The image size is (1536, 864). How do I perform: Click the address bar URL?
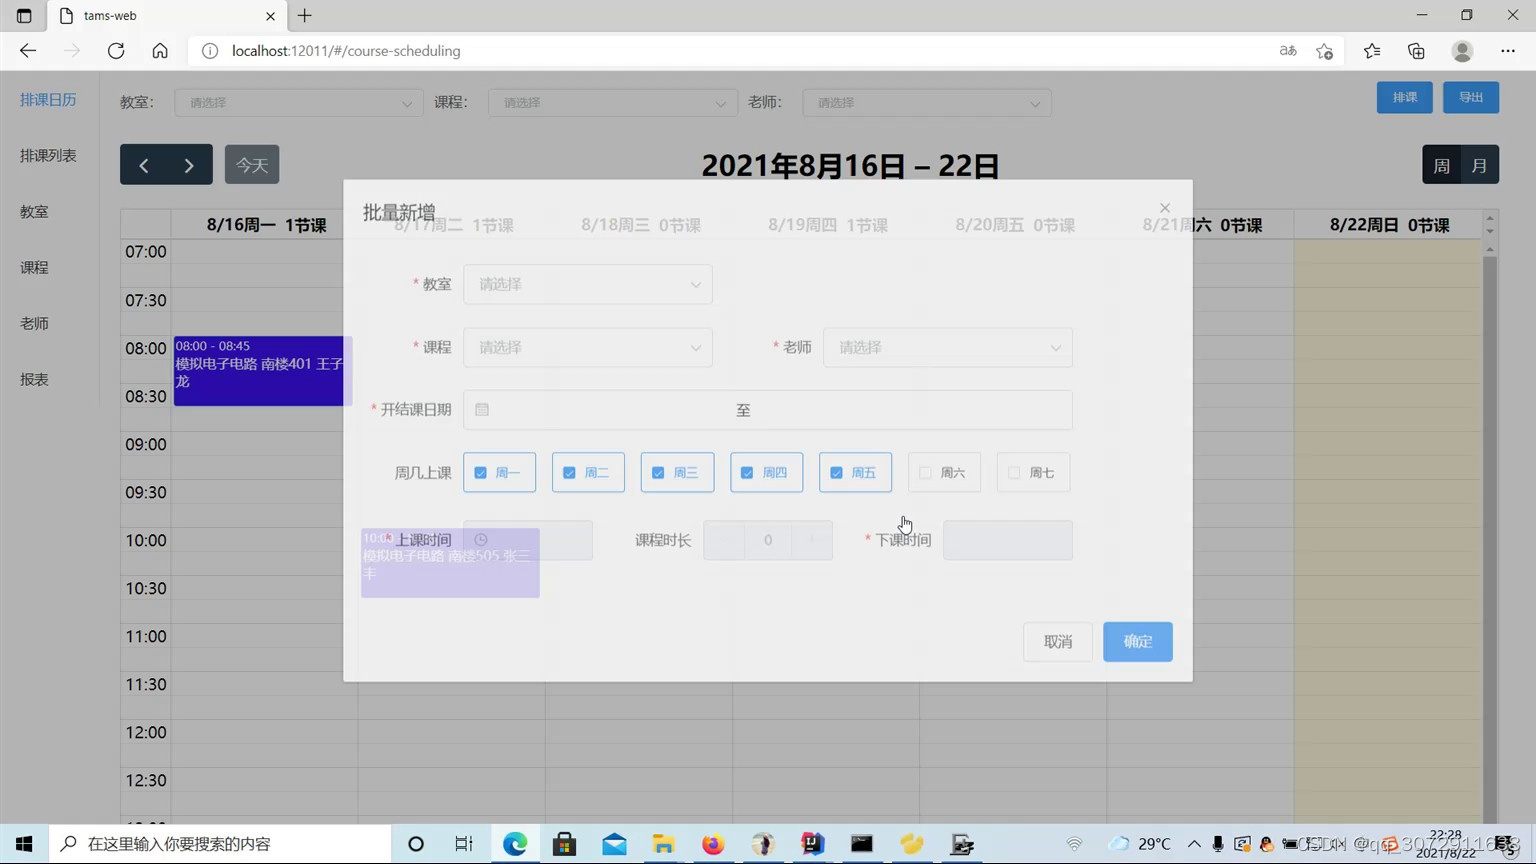coord(346,51)
